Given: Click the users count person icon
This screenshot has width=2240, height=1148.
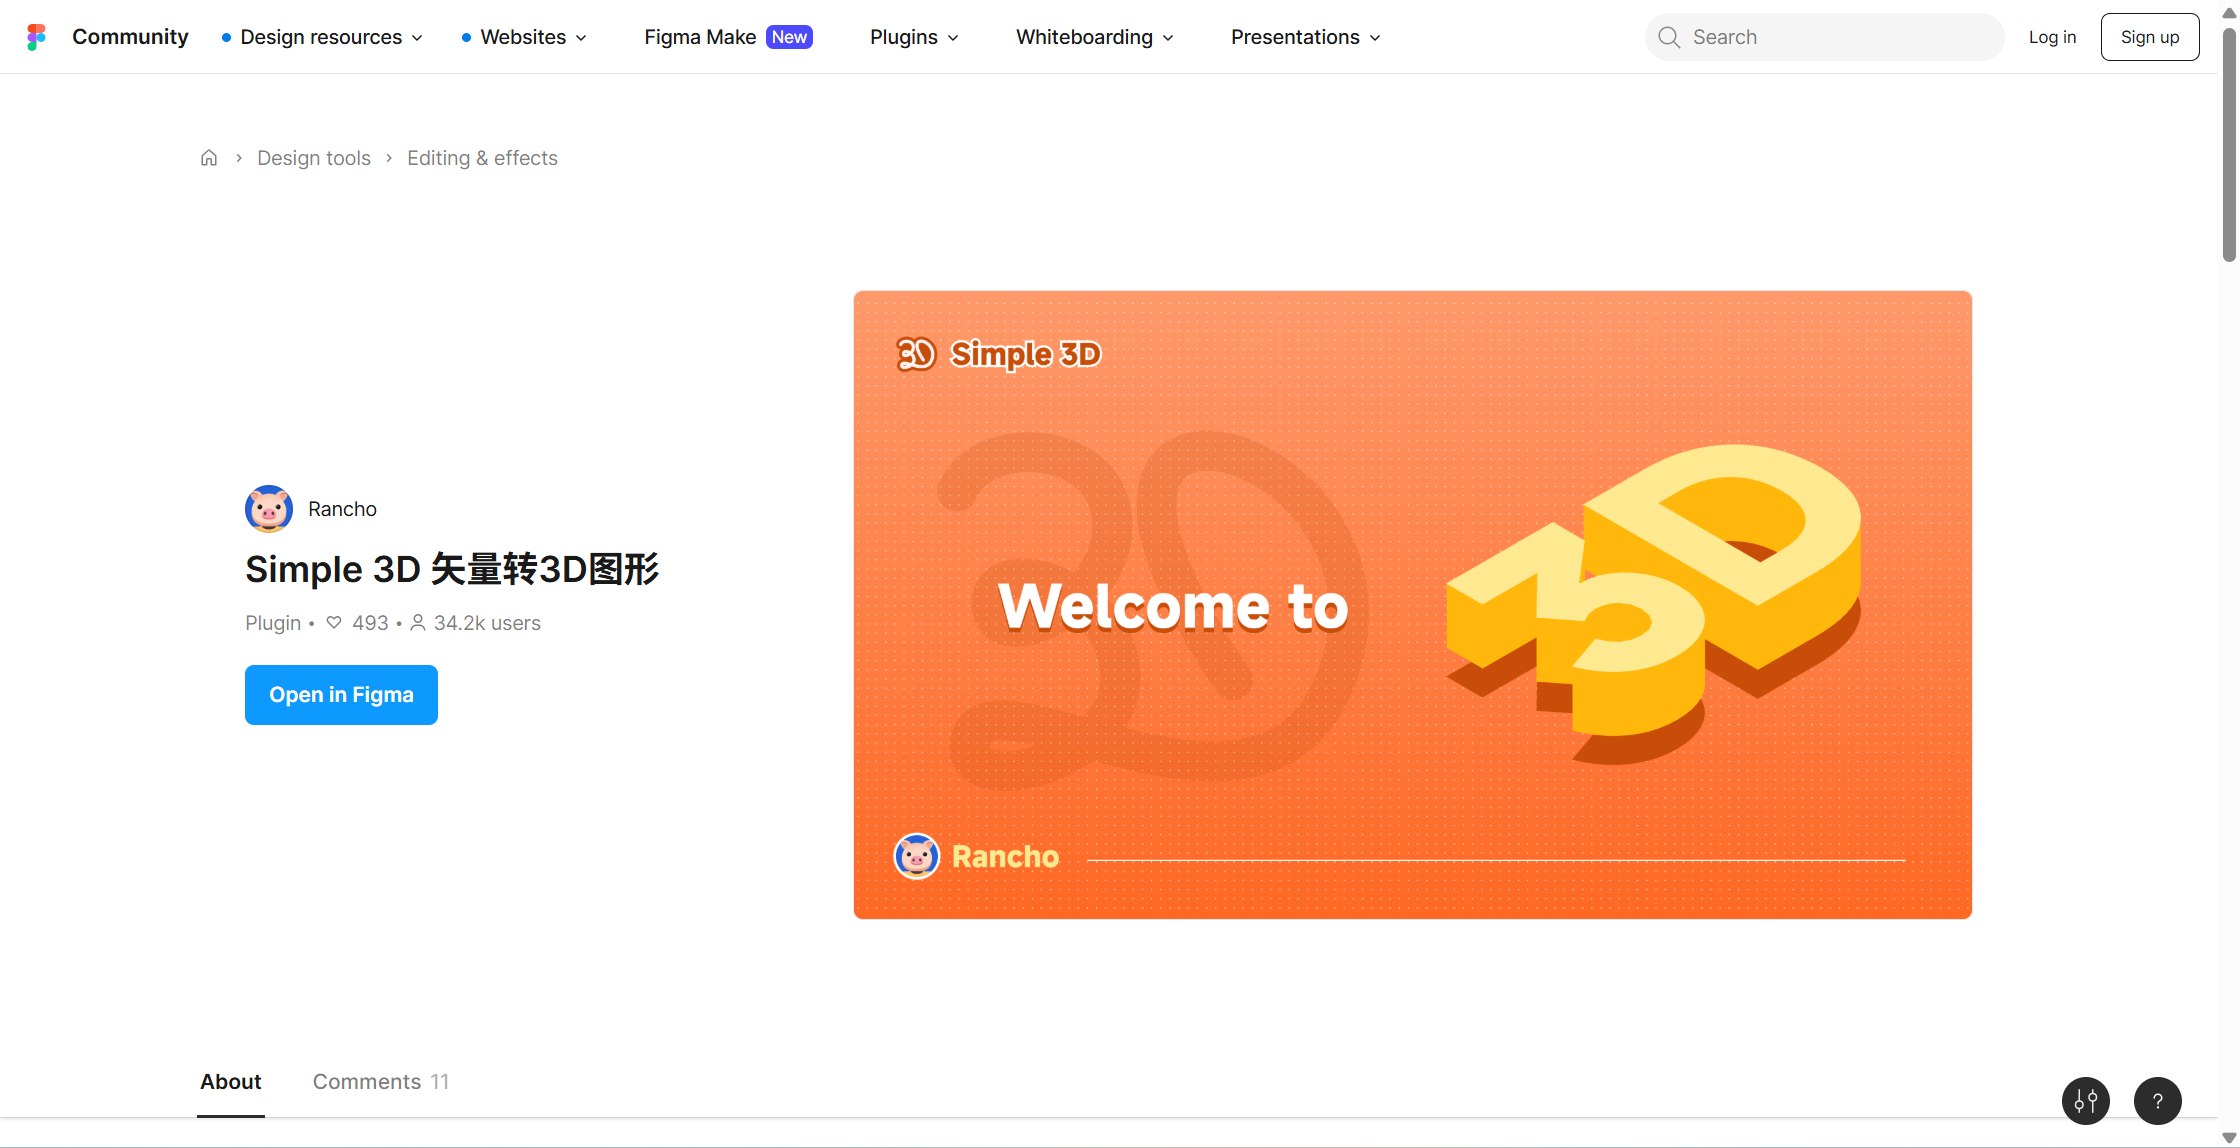Looking at the screenshot, I should coord(418,622).
